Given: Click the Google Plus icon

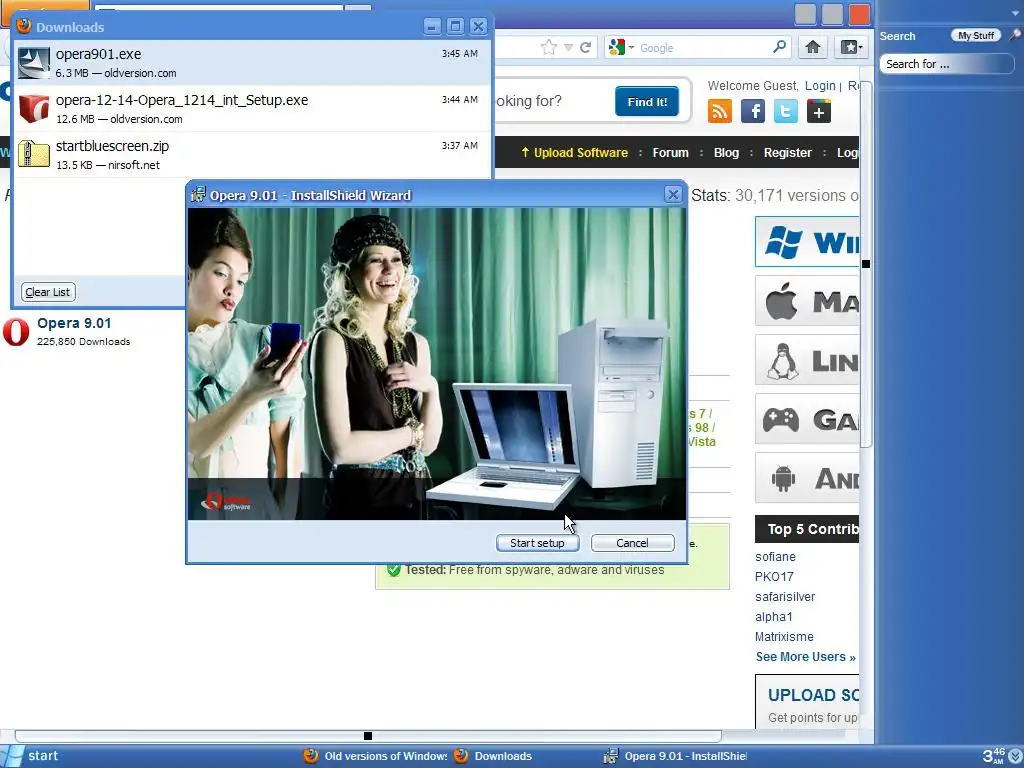Looking at the screenshot, I should pyautogui.click(x=818, y=111).
